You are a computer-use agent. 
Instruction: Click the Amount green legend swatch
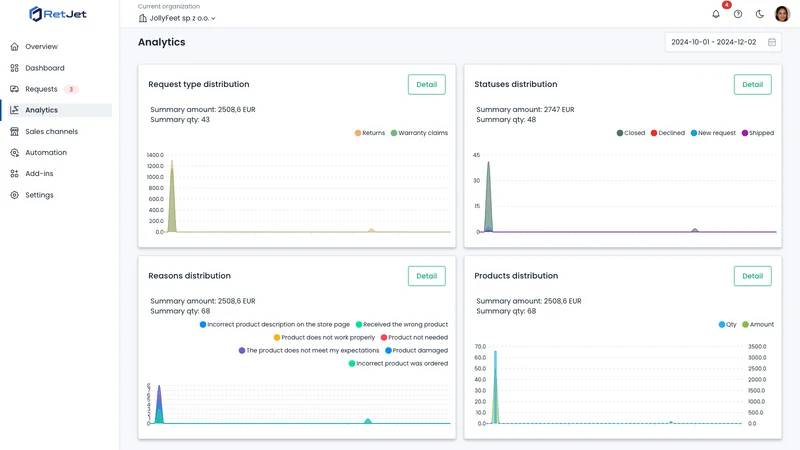point(745,324)
